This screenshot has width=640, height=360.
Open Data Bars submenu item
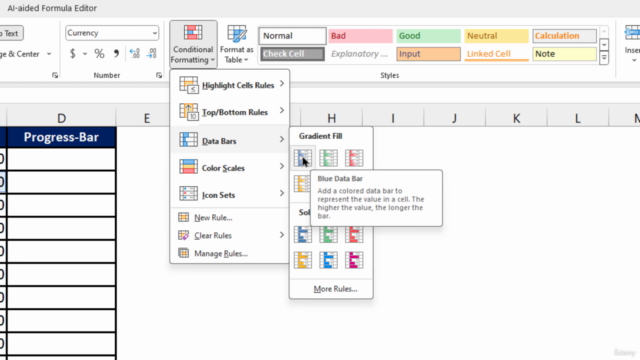pos(230,140)
